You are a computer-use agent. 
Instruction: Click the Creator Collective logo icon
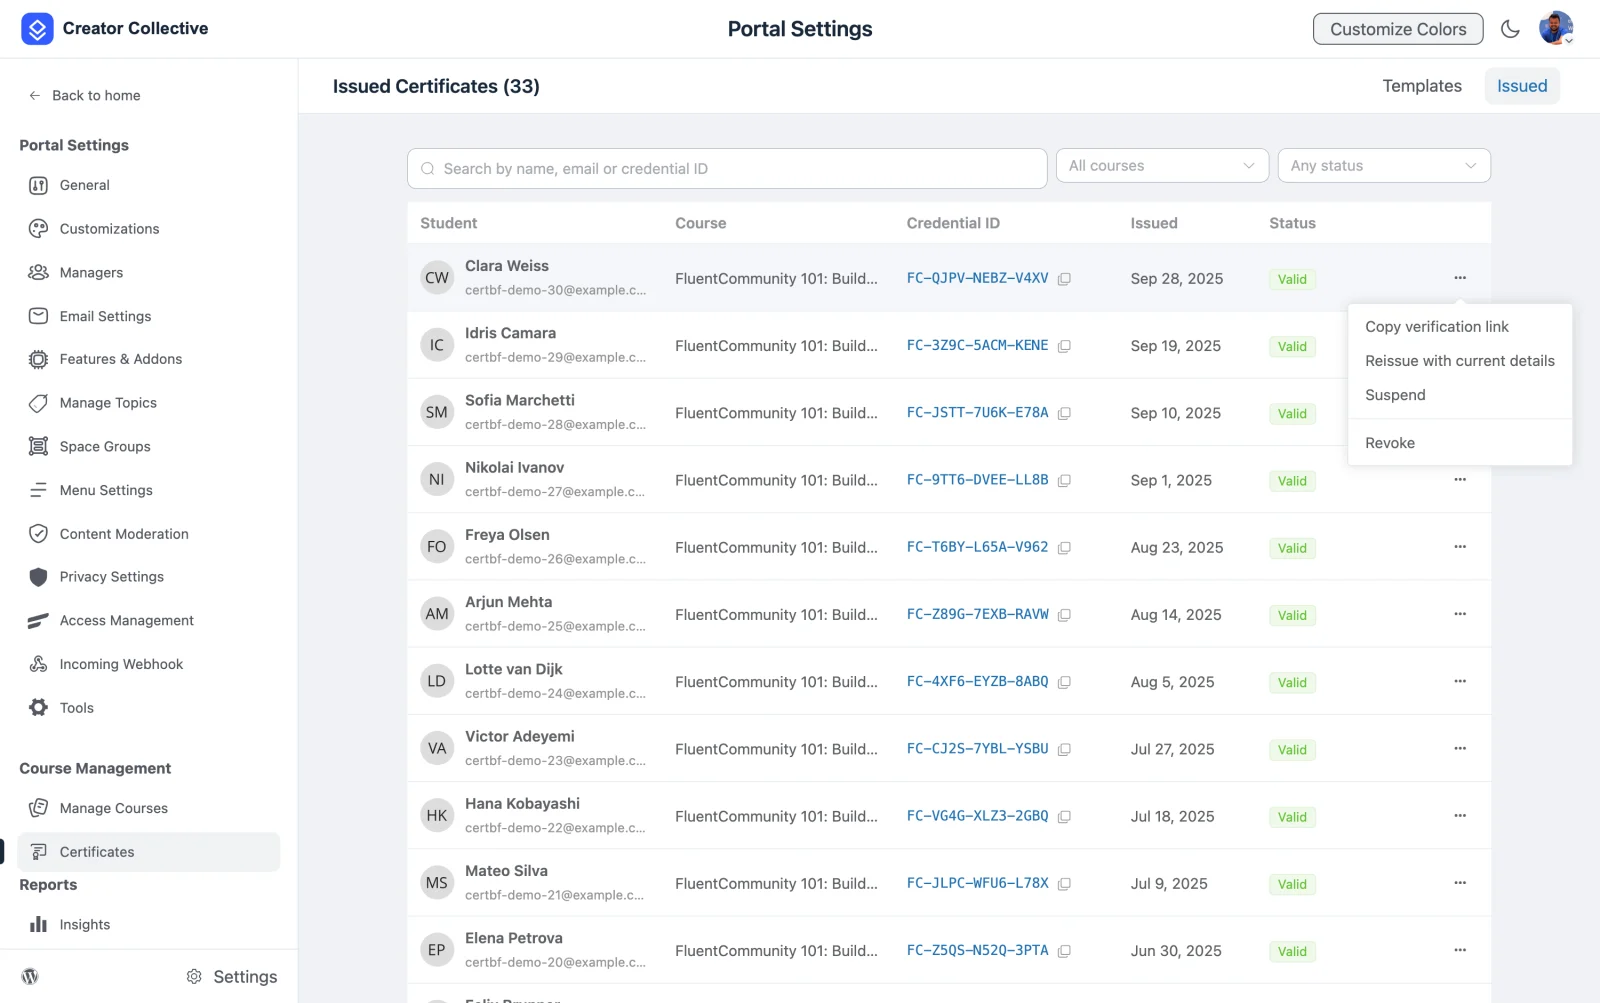[37, 29]
